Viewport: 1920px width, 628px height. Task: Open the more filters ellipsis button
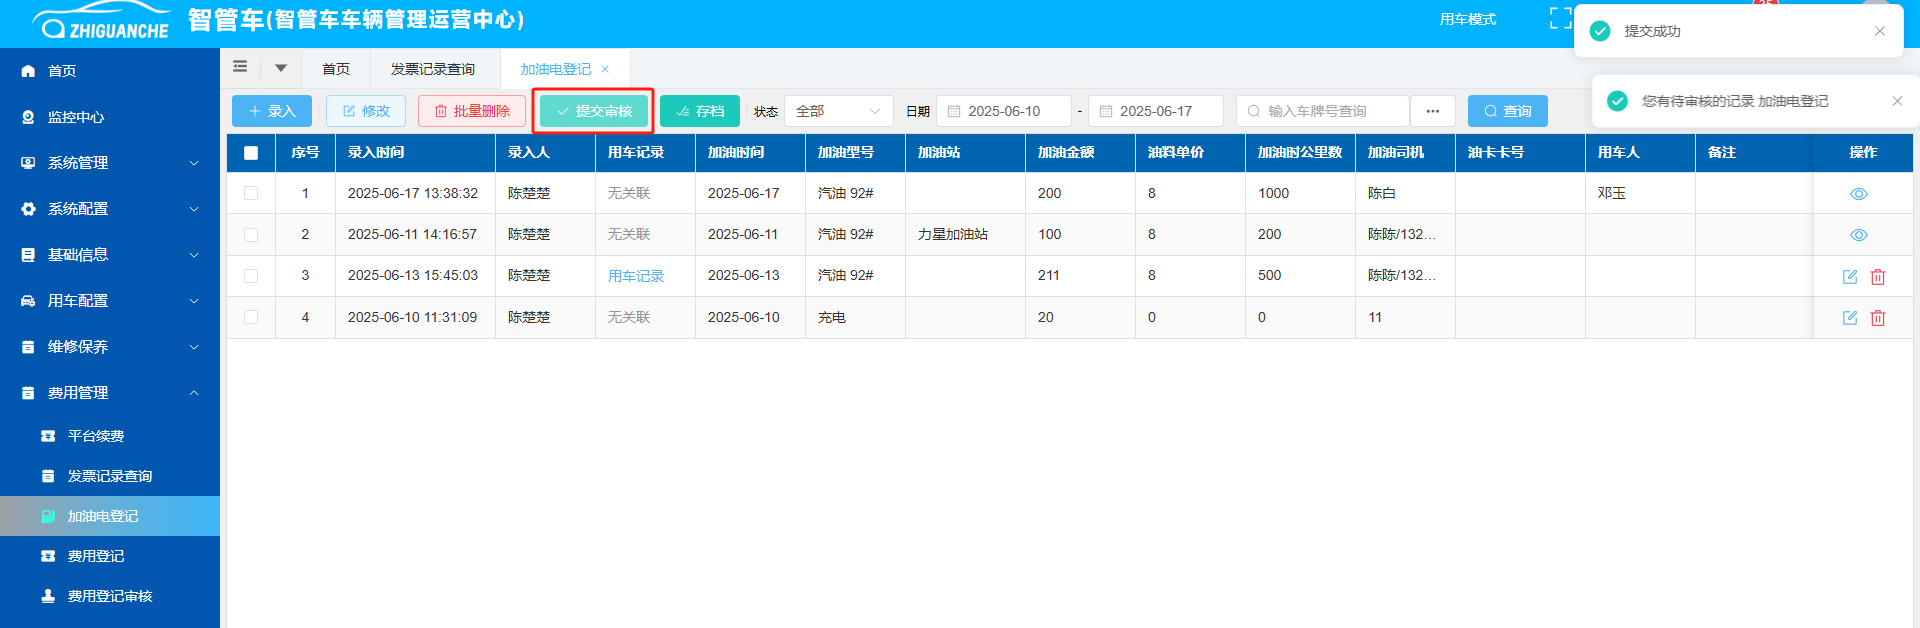coord(1432,111)
